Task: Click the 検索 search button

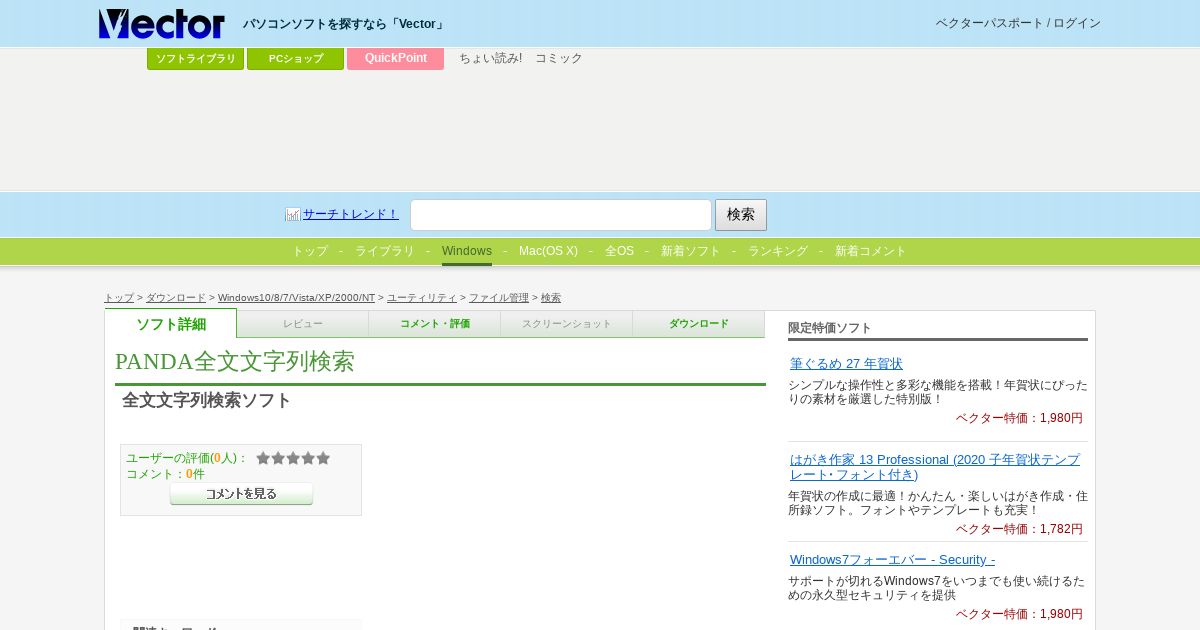Action: [x=741, y=215]
